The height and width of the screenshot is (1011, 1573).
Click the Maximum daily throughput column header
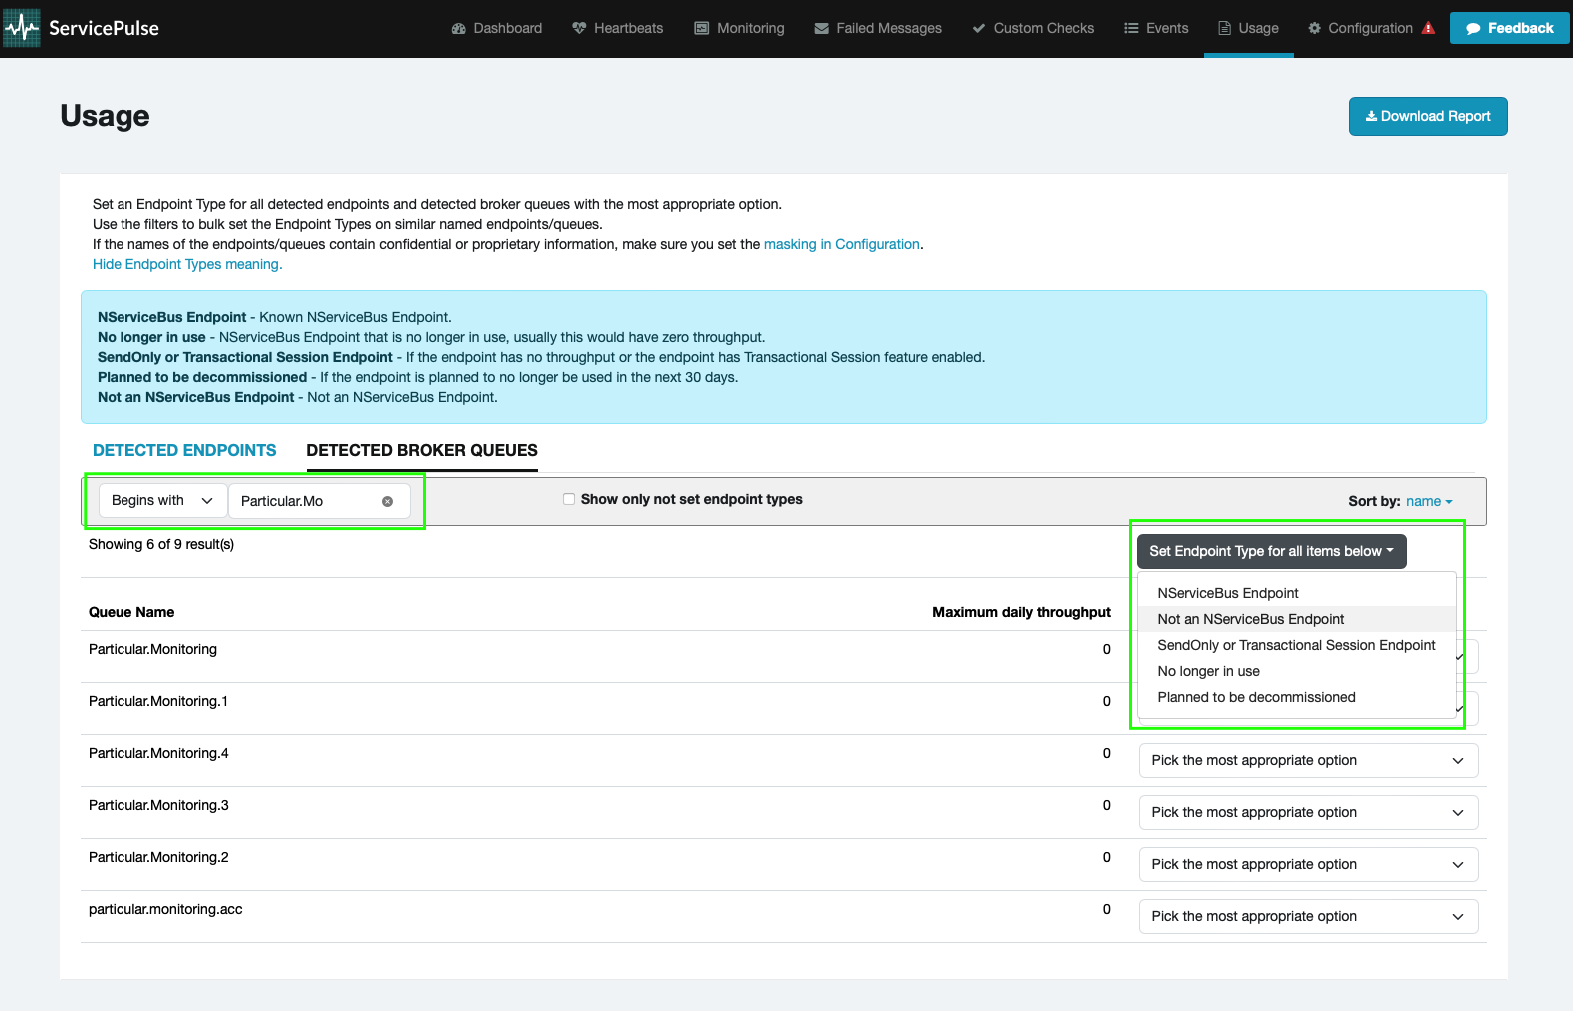[1021, 612]
